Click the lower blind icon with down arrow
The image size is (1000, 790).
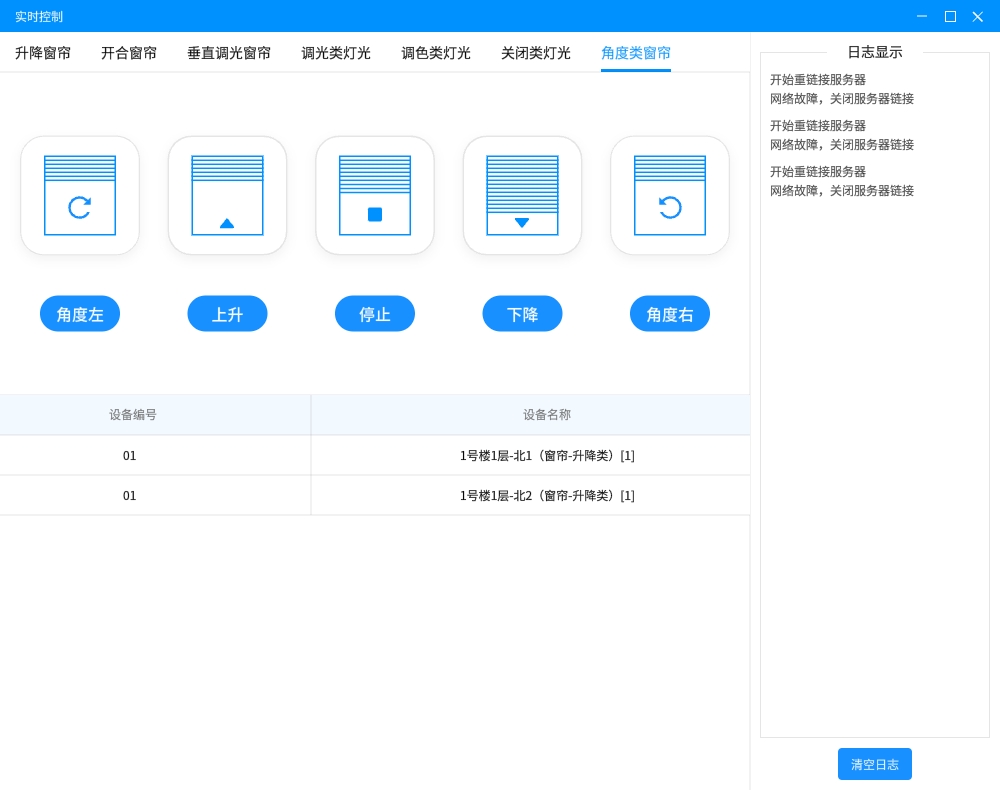522,196
